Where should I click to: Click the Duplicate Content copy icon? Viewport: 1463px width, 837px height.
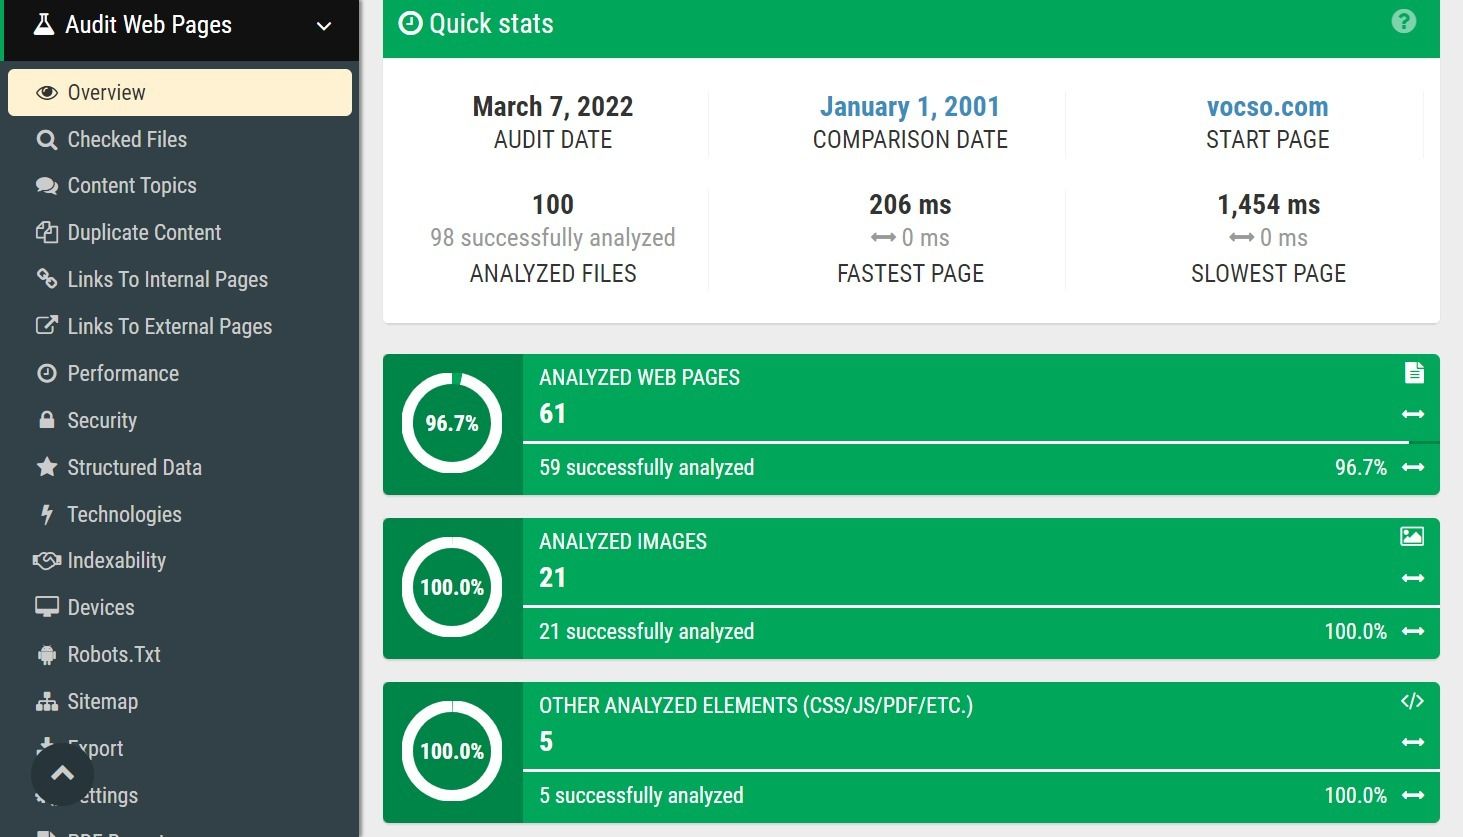tap(47, 232)
